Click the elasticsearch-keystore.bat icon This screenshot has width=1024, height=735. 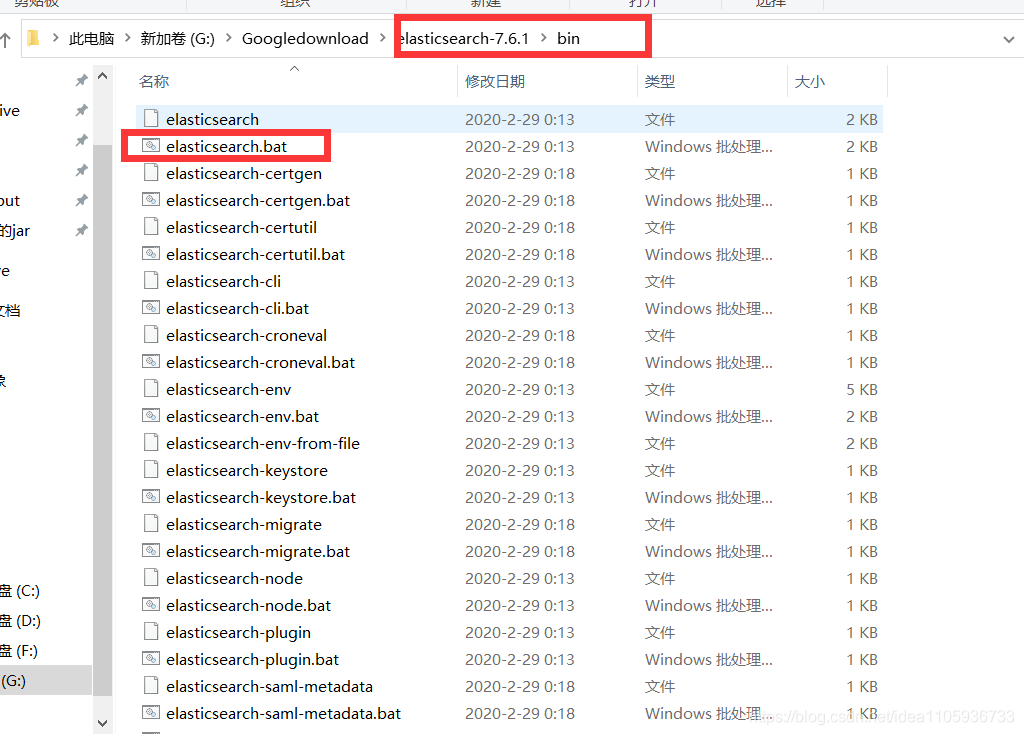[151, 497]
